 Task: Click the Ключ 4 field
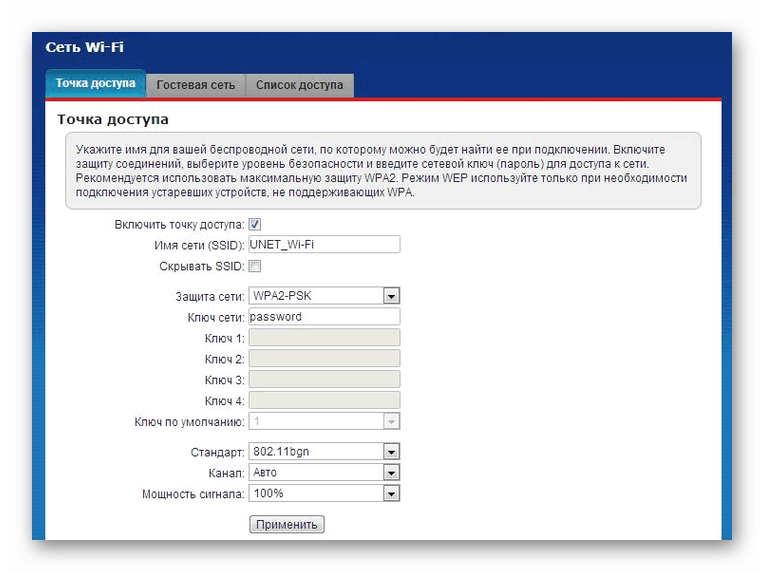click(325, 400)
